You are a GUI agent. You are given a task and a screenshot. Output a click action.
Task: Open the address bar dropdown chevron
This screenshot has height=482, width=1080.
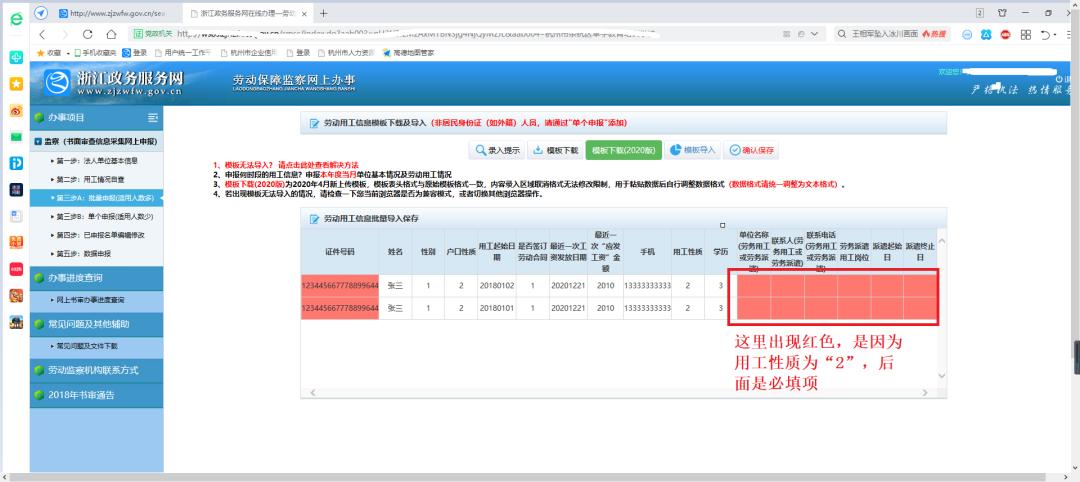(x=816, y=34)
